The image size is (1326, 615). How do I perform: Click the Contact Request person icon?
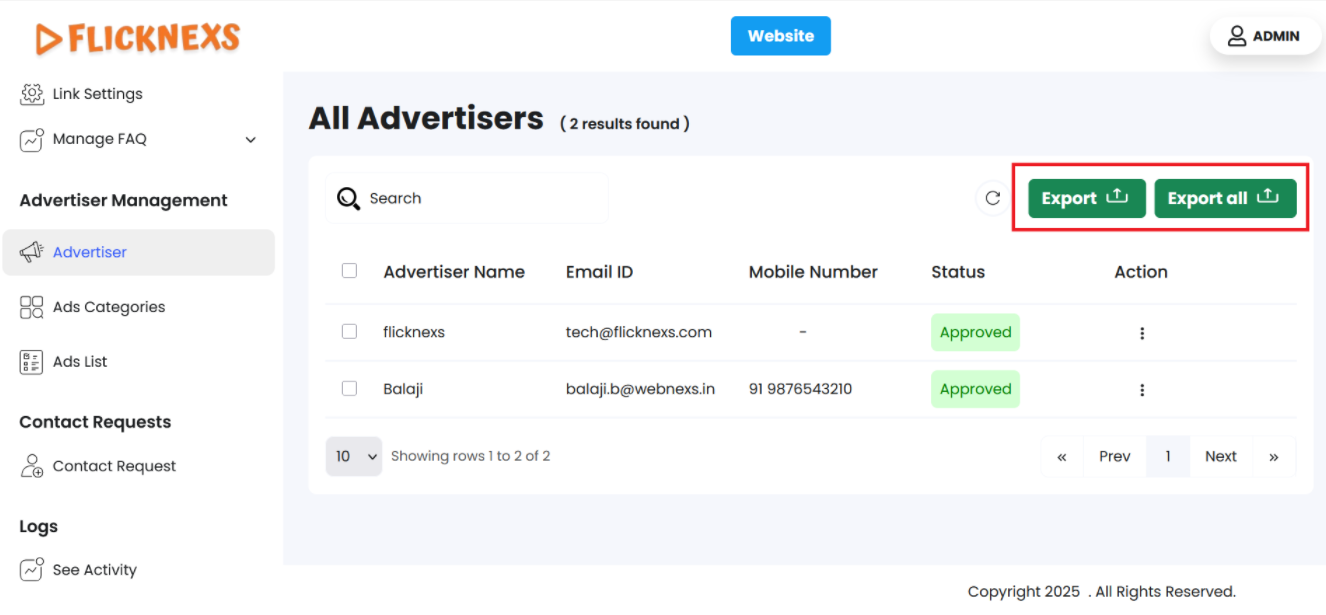(x=32, y=466)
